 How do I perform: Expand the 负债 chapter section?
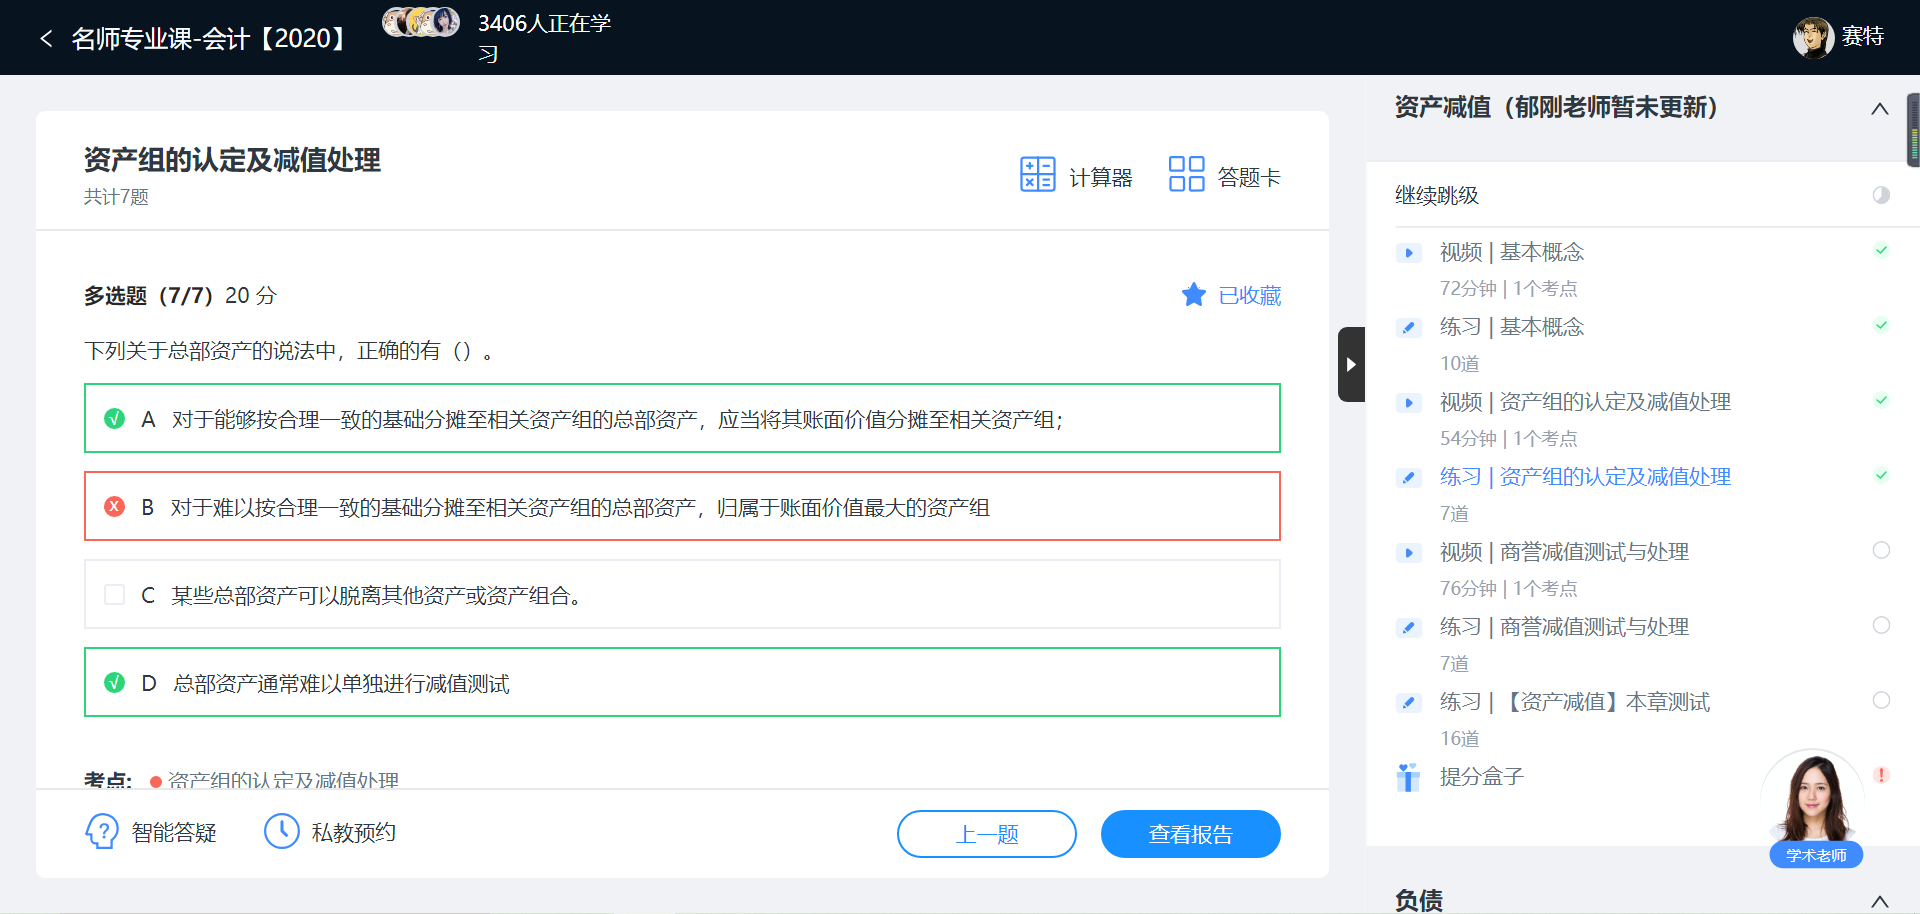click(x=1880, y=901)
